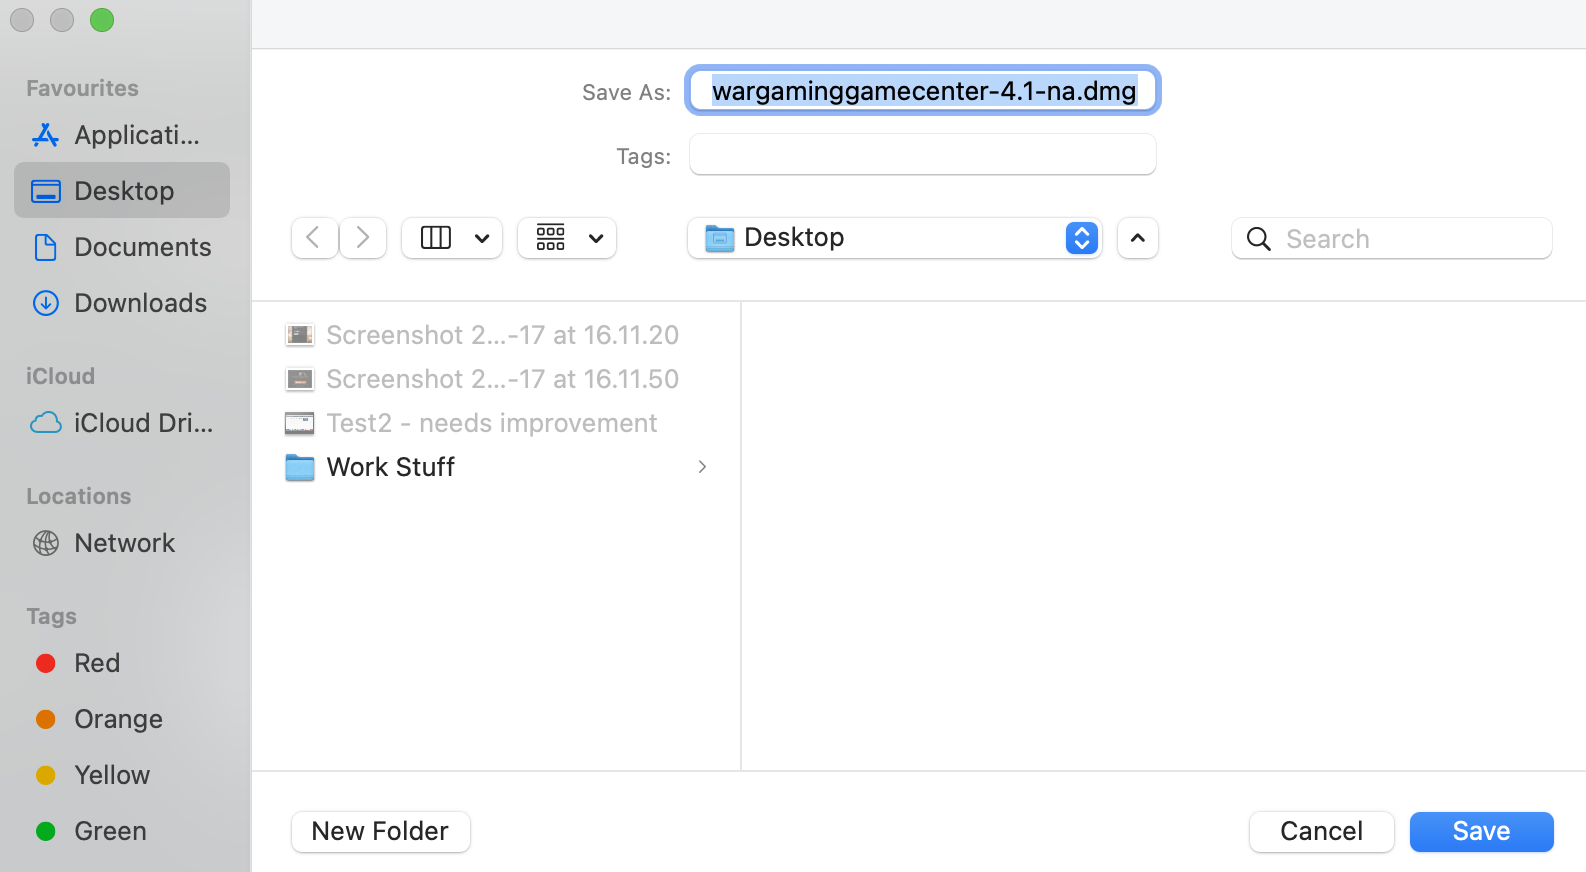Image resolution: width=1586 pixels, height=872 pixels.
Task: Open Applications in the sidebar
Action: pyautogui.click(x=122, y=135)
